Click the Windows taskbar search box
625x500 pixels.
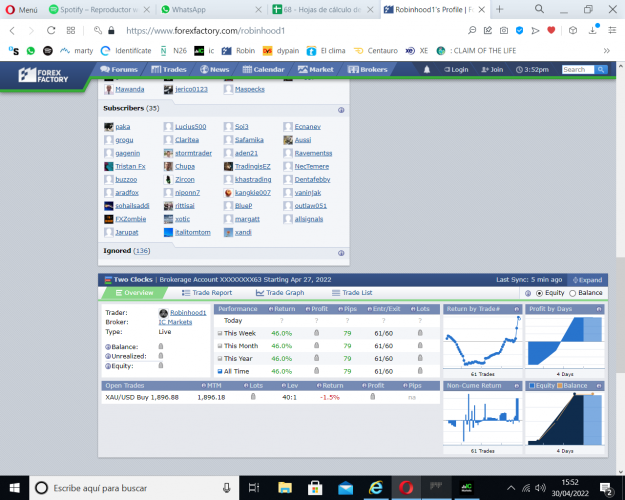tap(134, 488)
